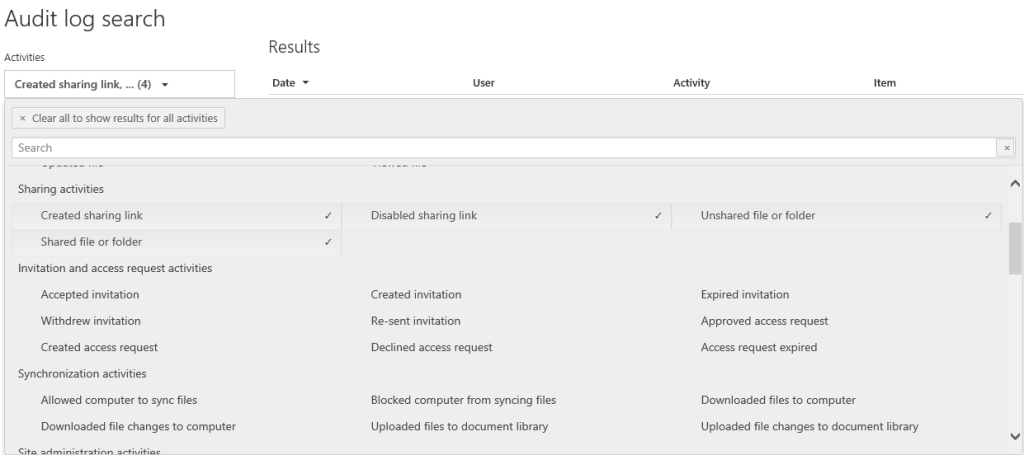Deselect Shared file or folder activity
The image size is (1024, 455).
coord(92,242)
